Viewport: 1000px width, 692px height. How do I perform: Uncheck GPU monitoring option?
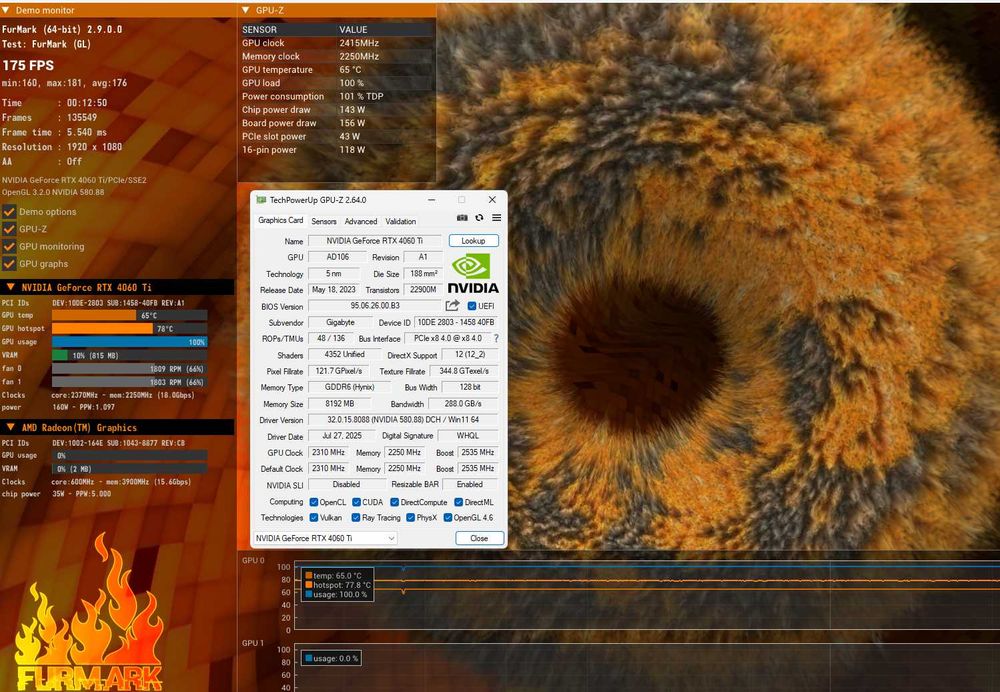pyautogui.click(x=9, y=246)
